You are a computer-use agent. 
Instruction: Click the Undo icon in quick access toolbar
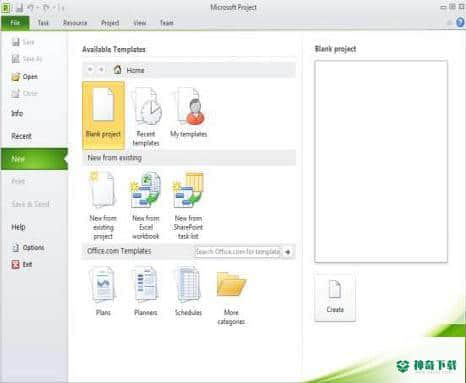tap(31, 8)
